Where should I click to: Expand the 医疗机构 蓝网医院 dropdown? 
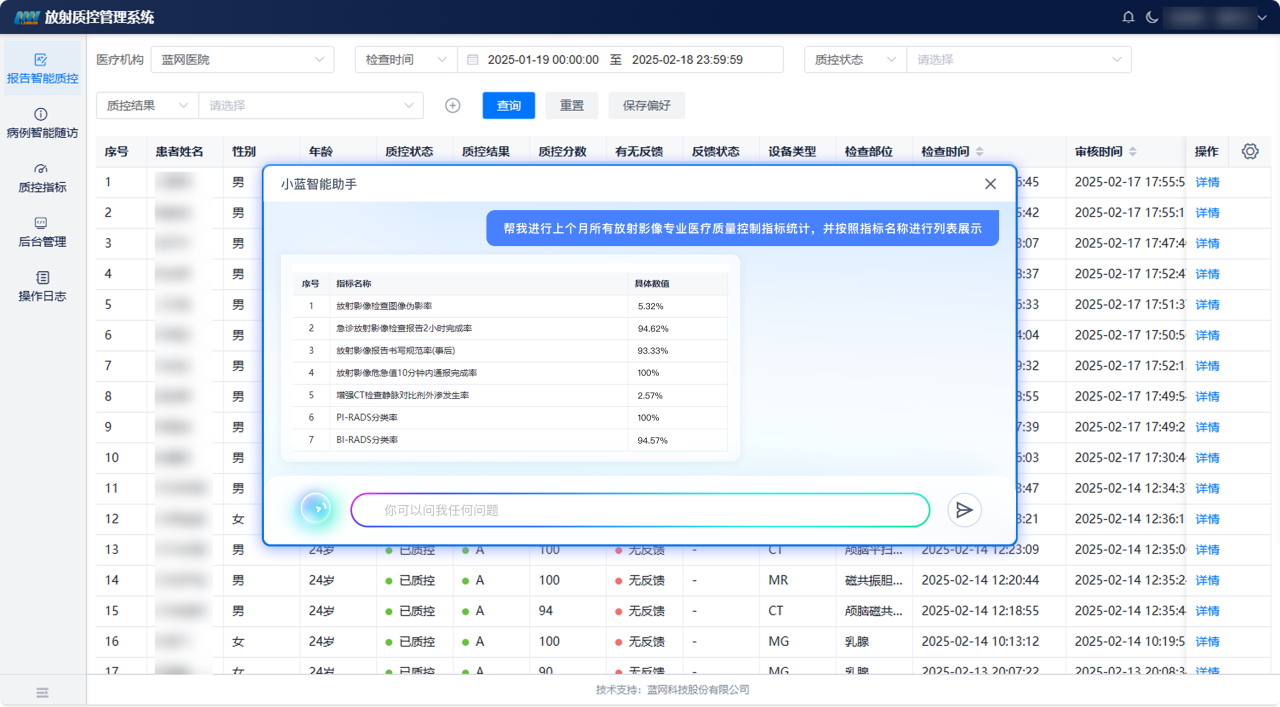243,60
